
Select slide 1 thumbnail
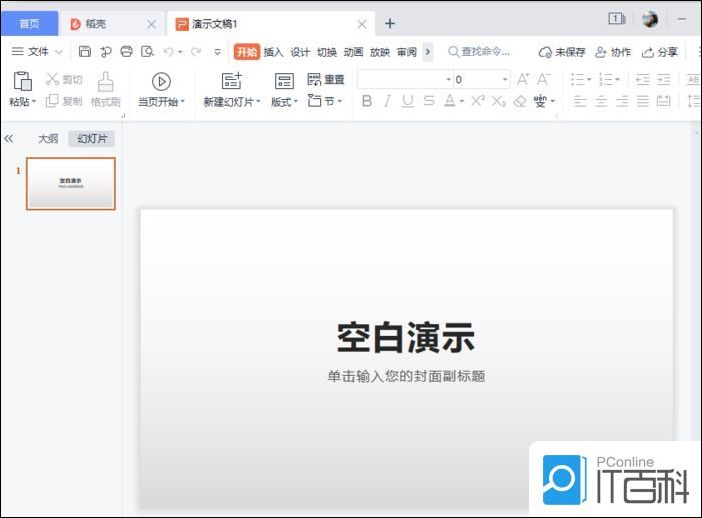point(71,184)
